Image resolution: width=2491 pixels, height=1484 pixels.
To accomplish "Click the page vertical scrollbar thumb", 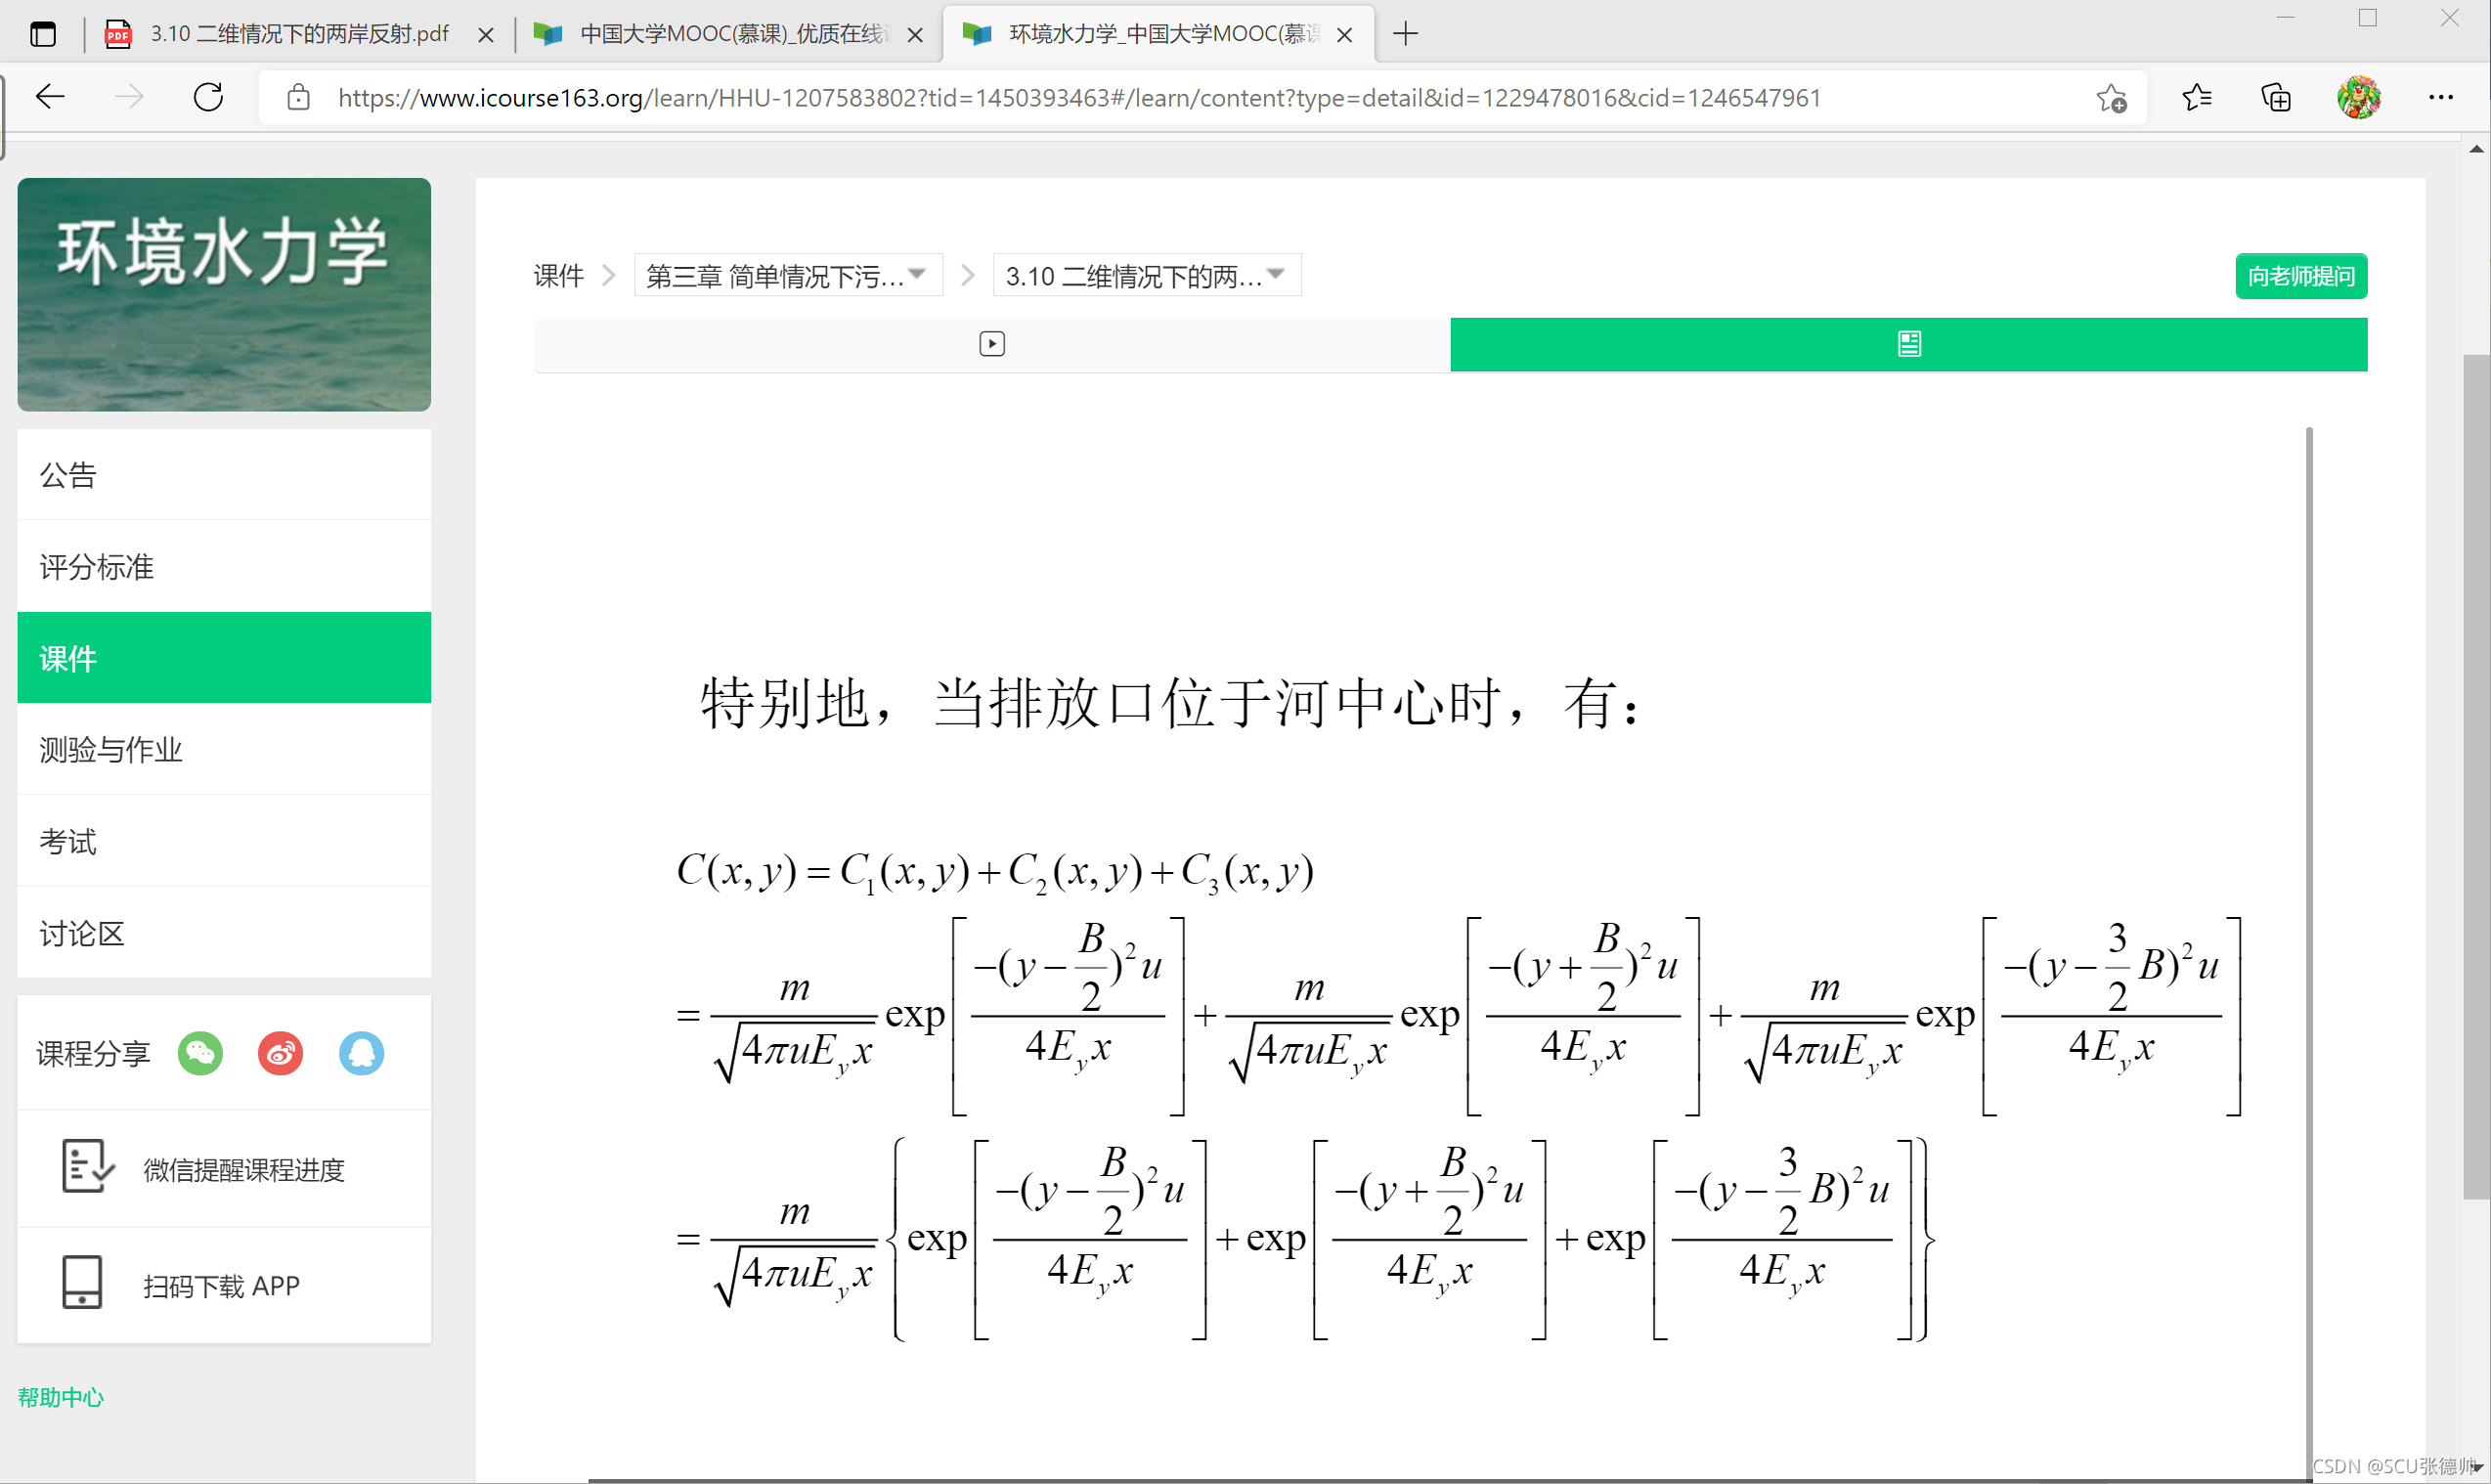I will (x=2475, y=775).
